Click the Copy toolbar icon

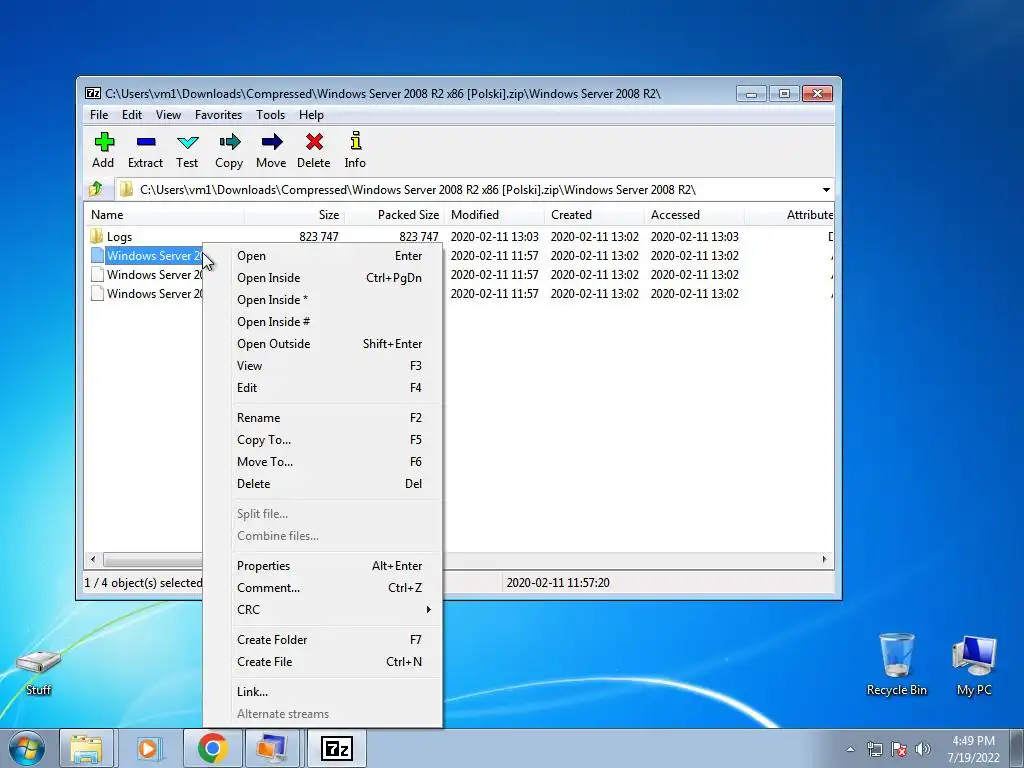pos(229,142)
